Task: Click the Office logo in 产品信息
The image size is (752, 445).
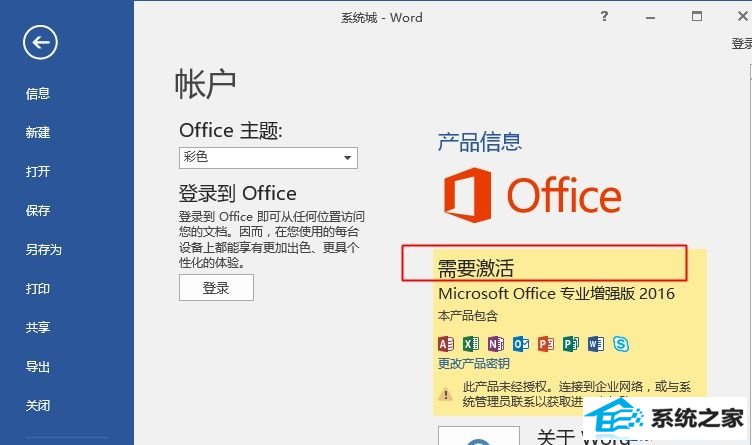Action: click(532, 195)
